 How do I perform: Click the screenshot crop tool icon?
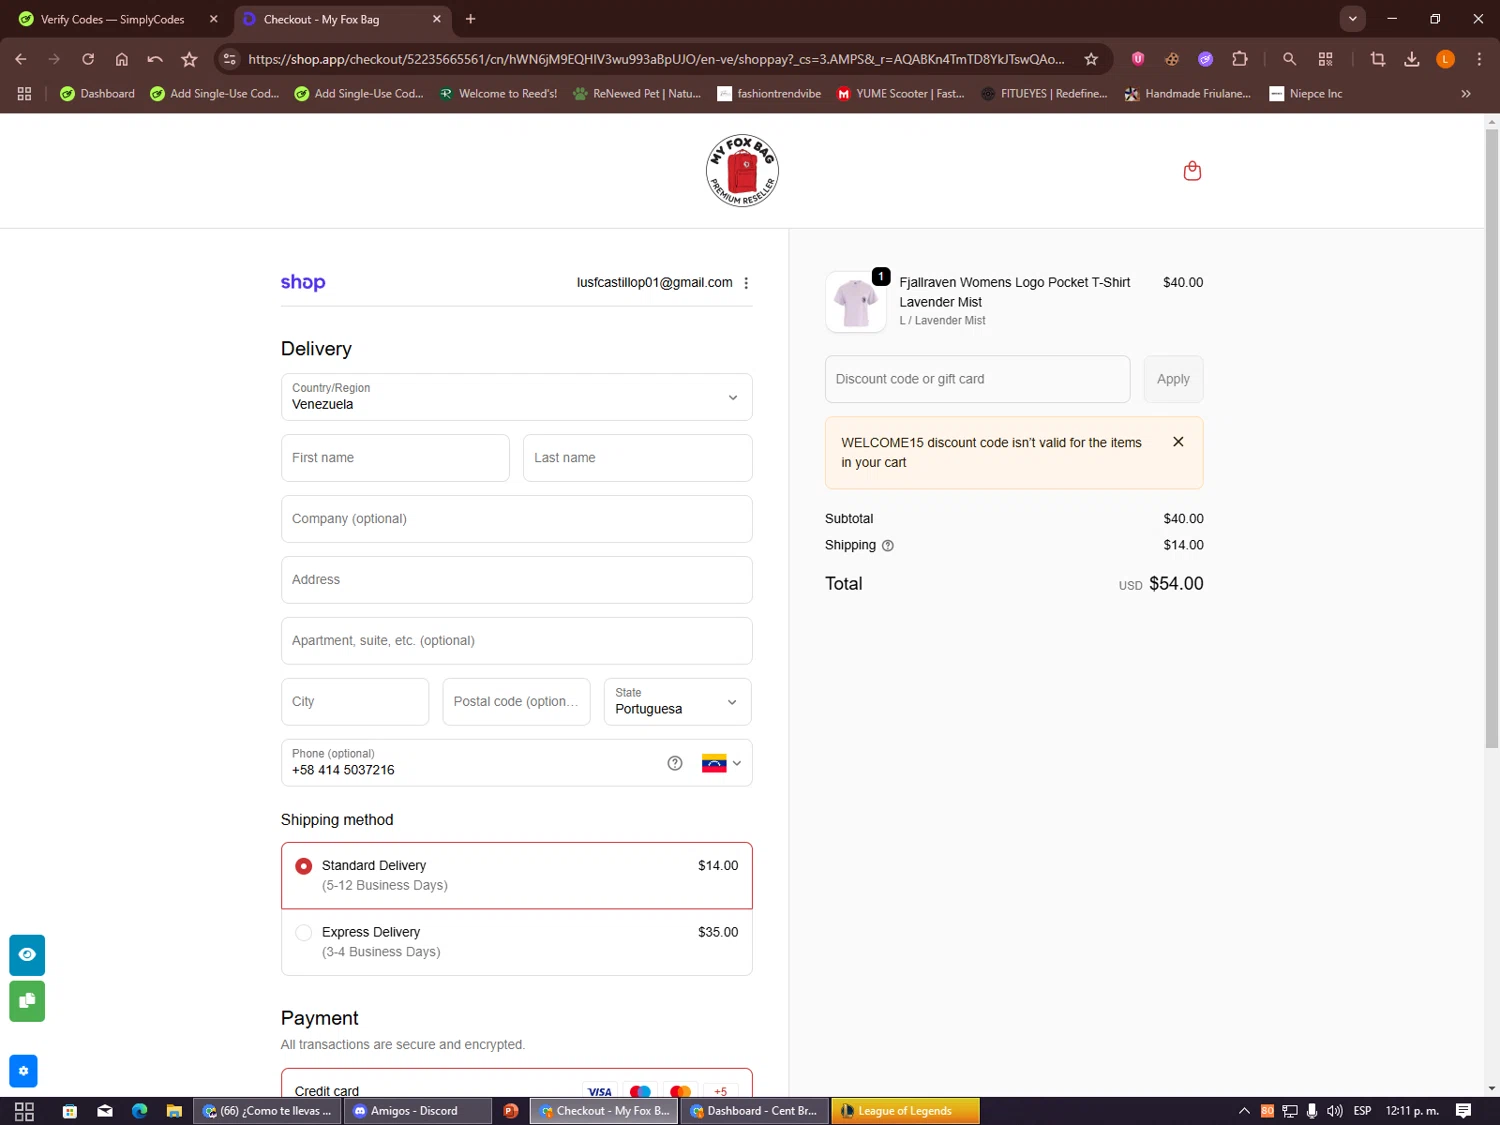(x=1378, y=59)
